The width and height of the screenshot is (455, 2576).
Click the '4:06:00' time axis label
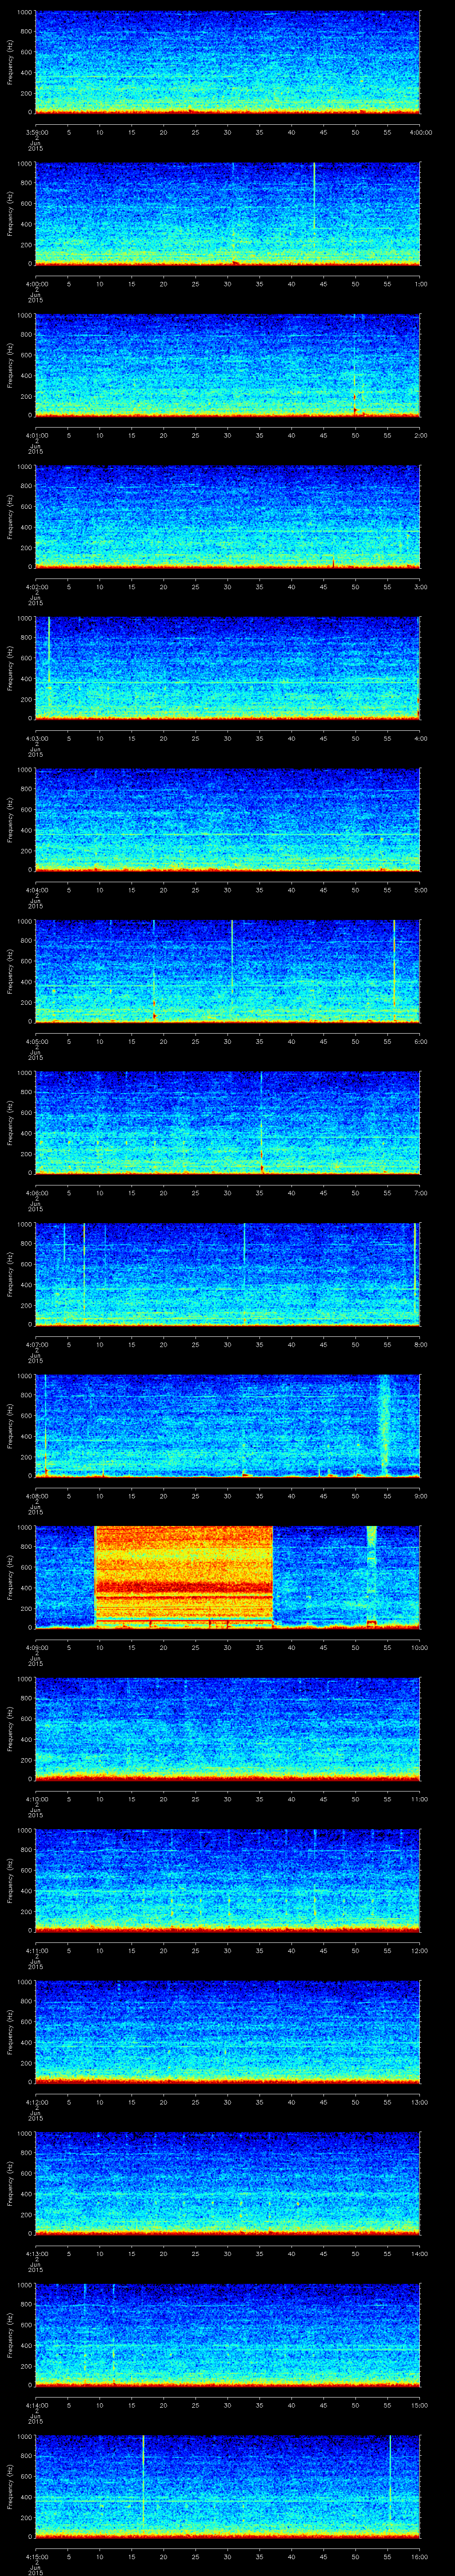click(x=36, y=1192)
